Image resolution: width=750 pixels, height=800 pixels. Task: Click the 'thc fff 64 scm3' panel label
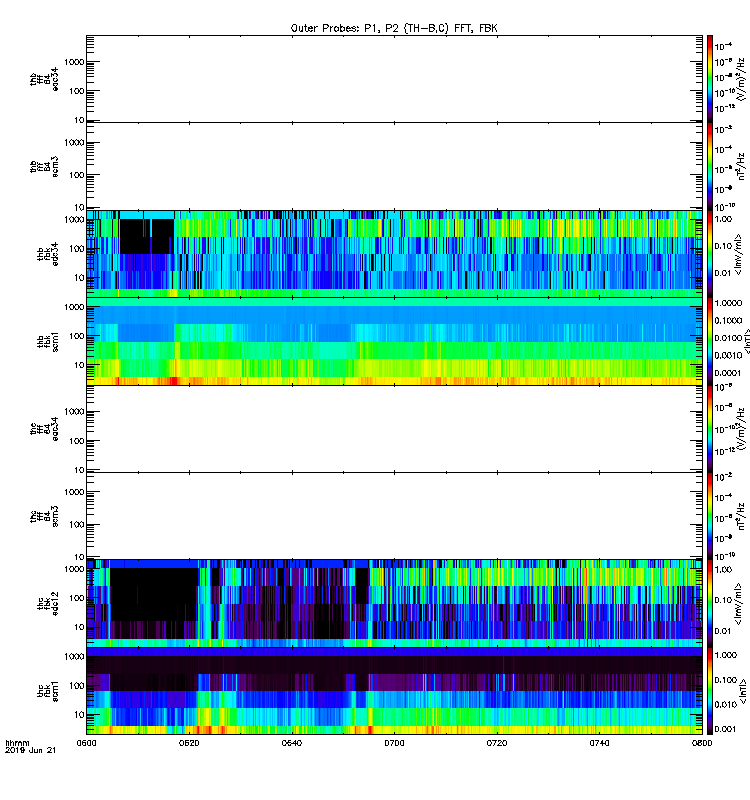(44, 516)
